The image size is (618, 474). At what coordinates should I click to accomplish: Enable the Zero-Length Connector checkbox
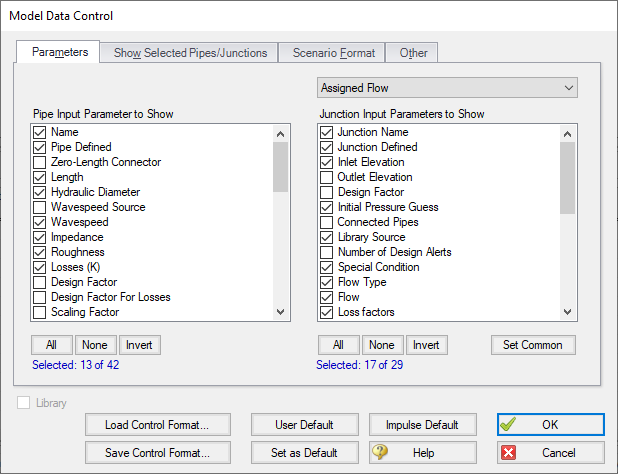[40, 162]
